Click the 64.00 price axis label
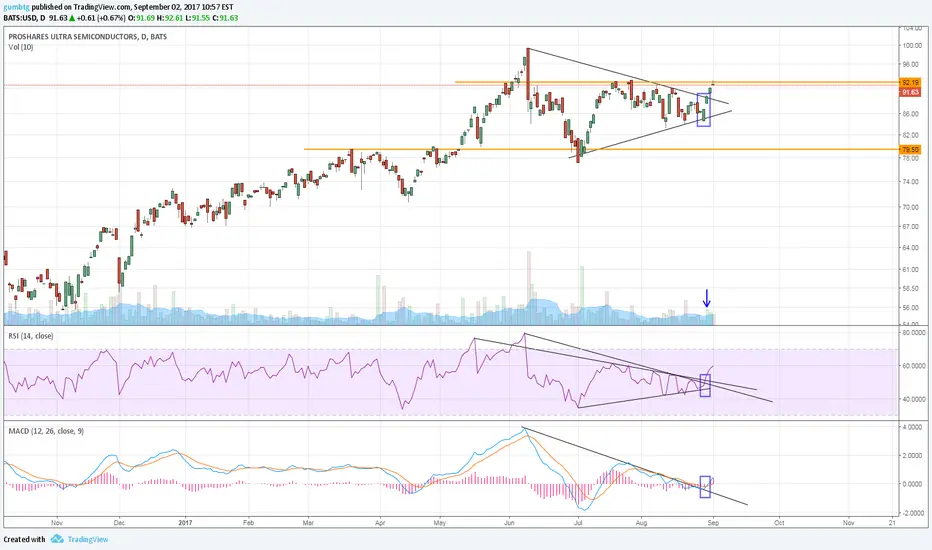The image size is (932, 550). 911,248
